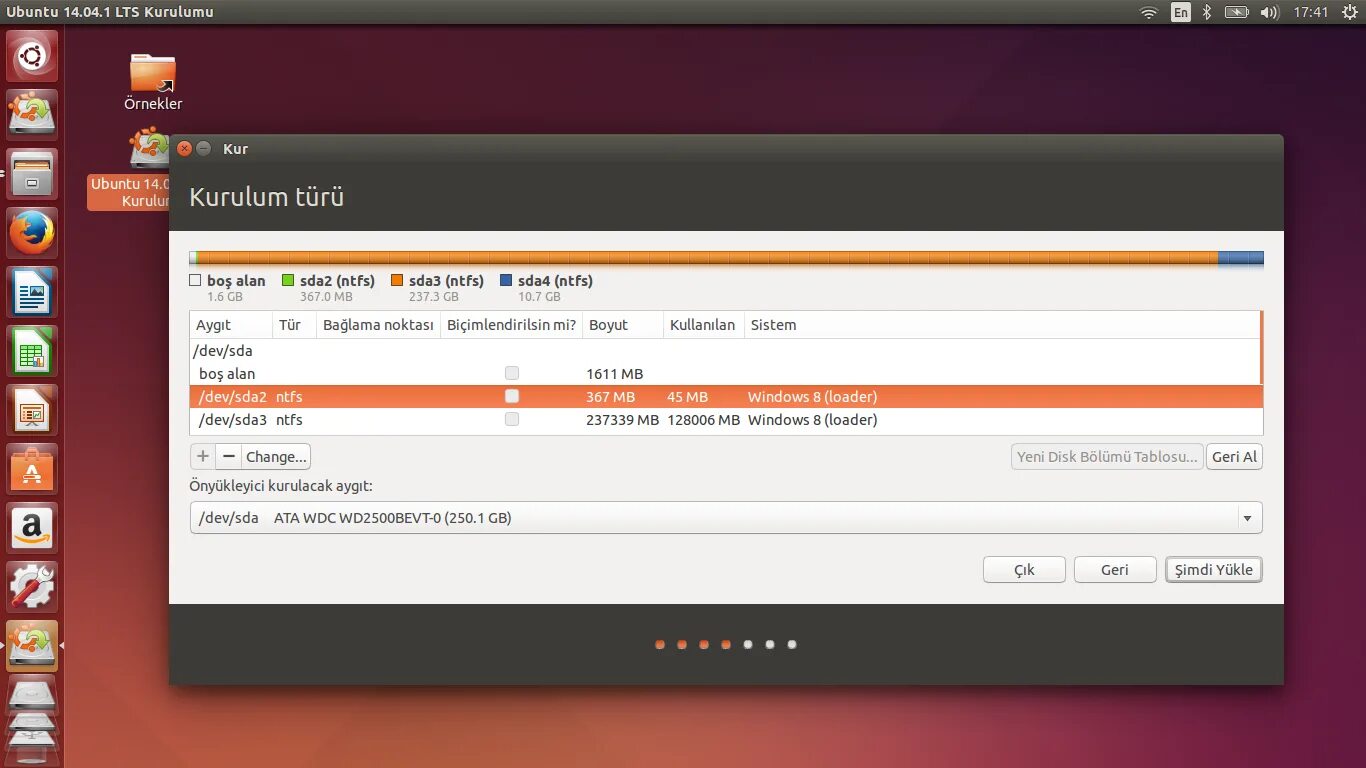The image size is (1366, 768).
Task: Open the Amazon launcher icon
Action: (x=32, y=528)
